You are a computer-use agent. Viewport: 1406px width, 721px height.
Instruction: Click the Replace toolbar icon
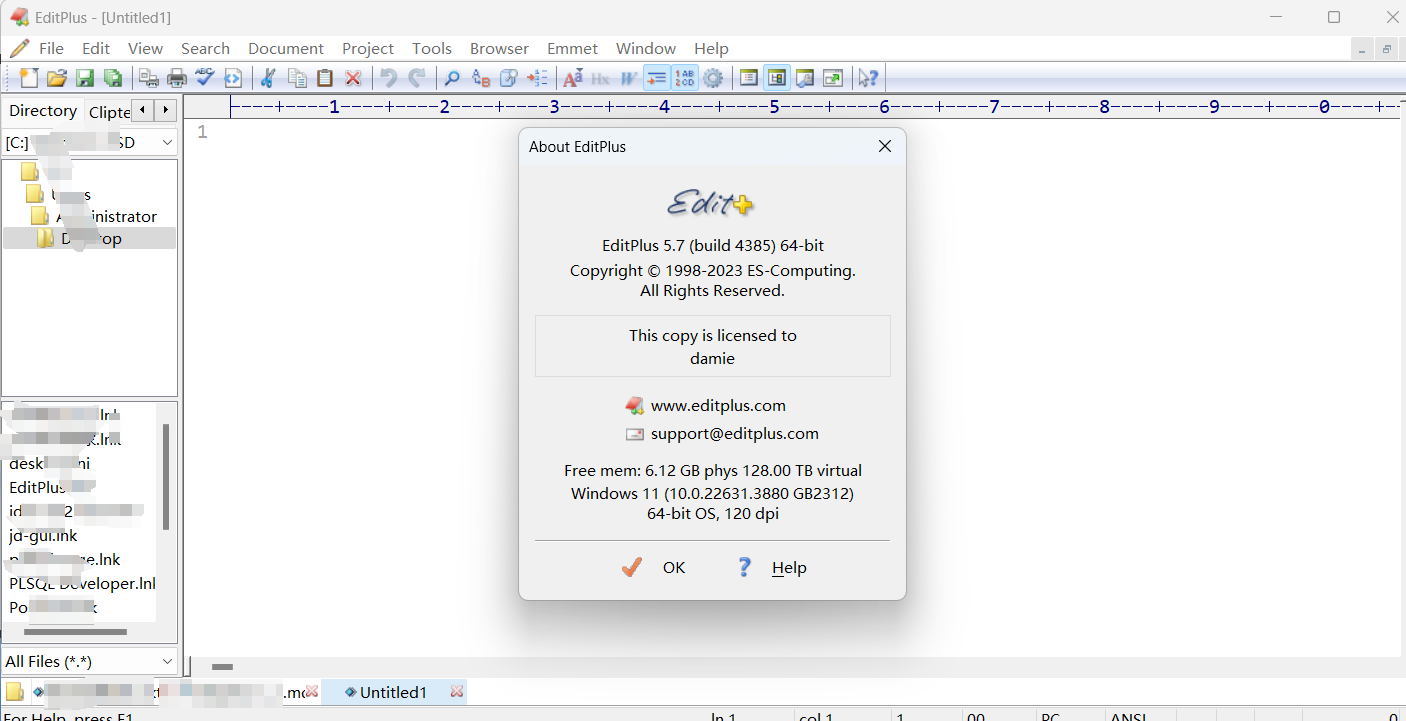(481, 78)
